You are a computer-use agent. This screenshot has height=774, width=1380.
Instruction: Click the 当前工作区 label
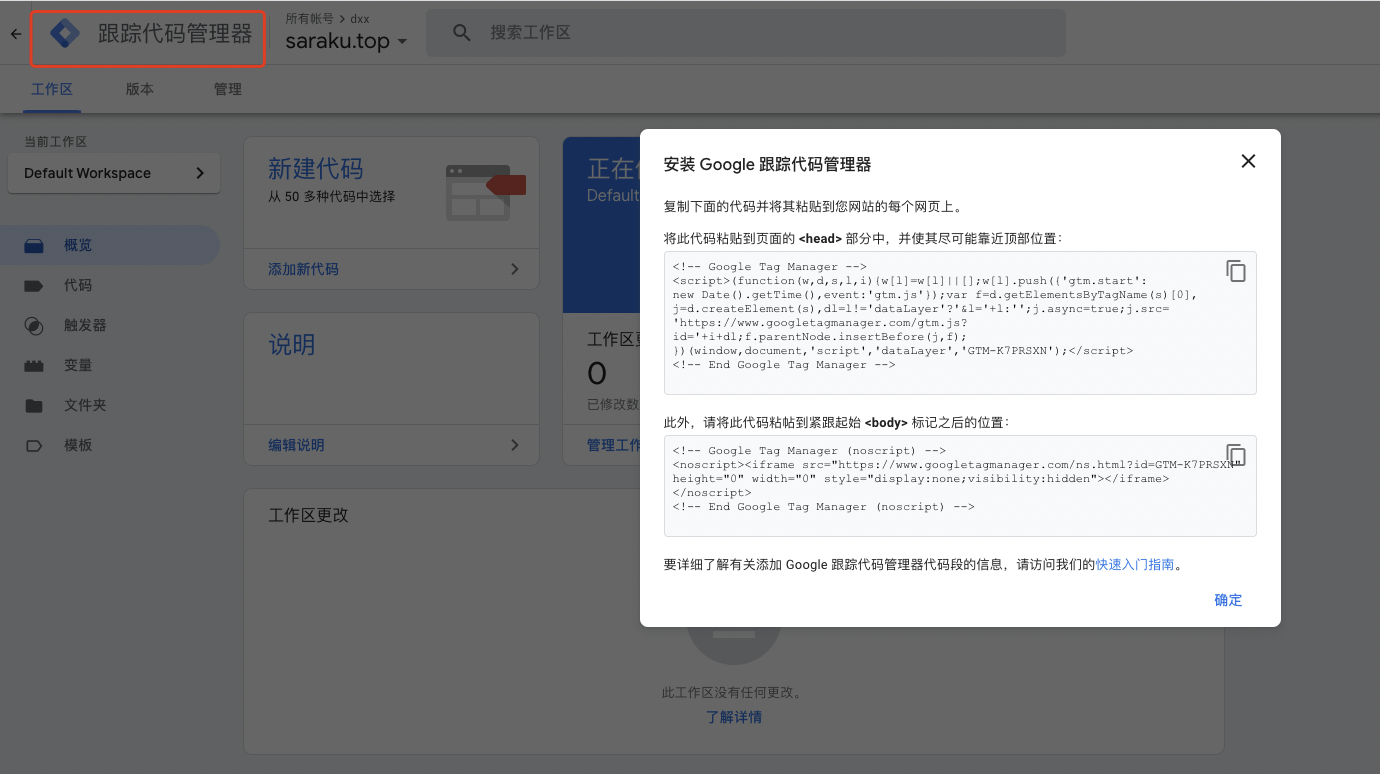[56, 142]
